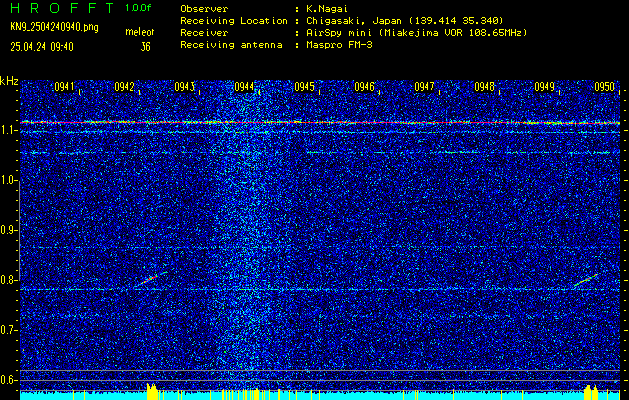Click the 0.6 frequency axis label
The height and width of the screenshot is (400, 629).
pyautogui.click(x=7, y=380)
